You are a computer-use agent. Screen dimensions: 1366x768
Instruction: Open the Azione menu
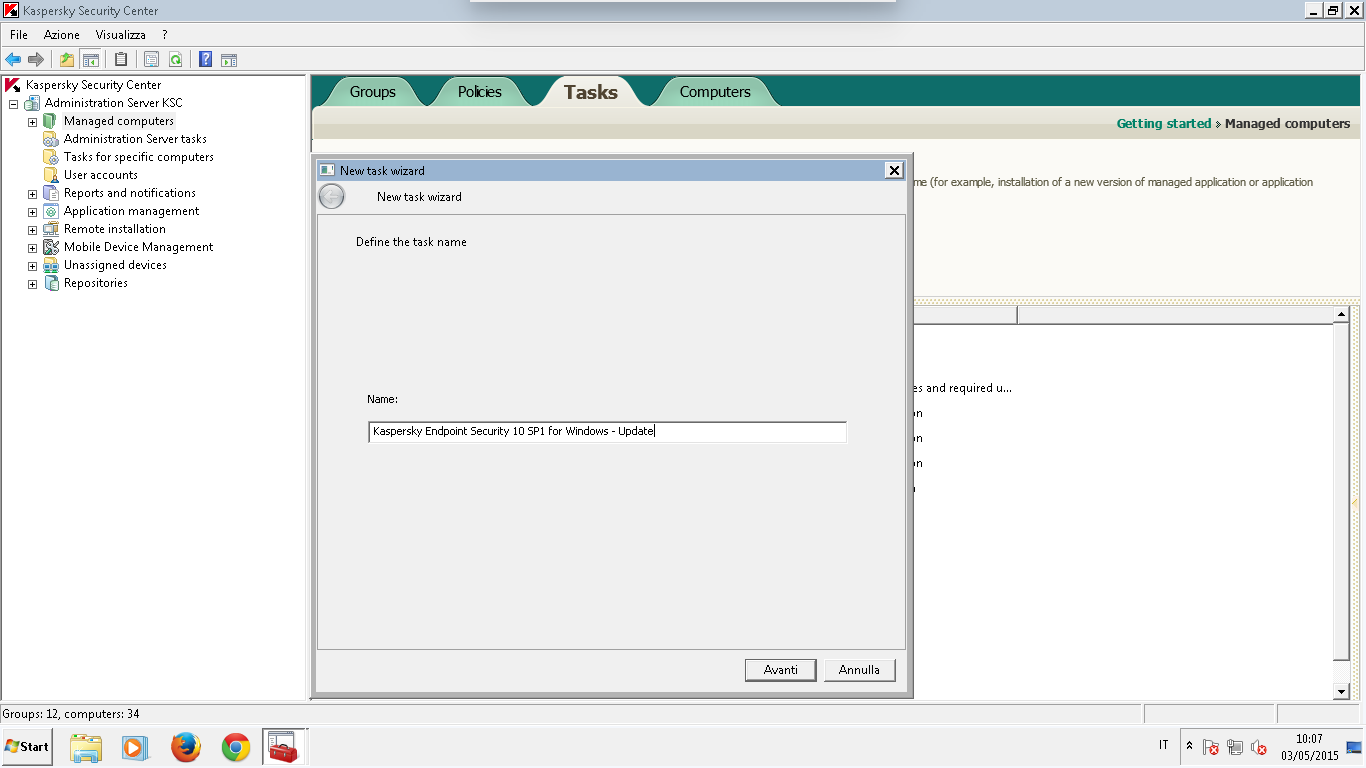pyautogui.click(x=62, y=35)
